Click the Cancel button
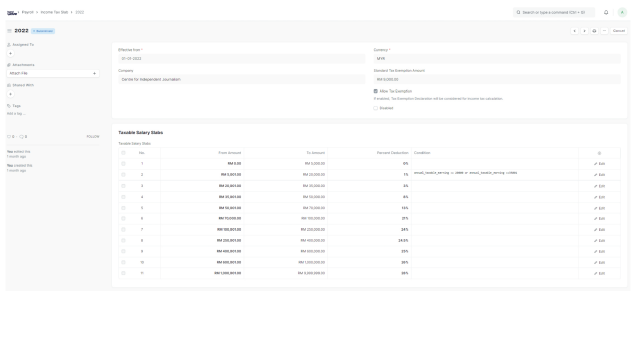This screenshot has height=360, width=636. (x=619, y=31)
